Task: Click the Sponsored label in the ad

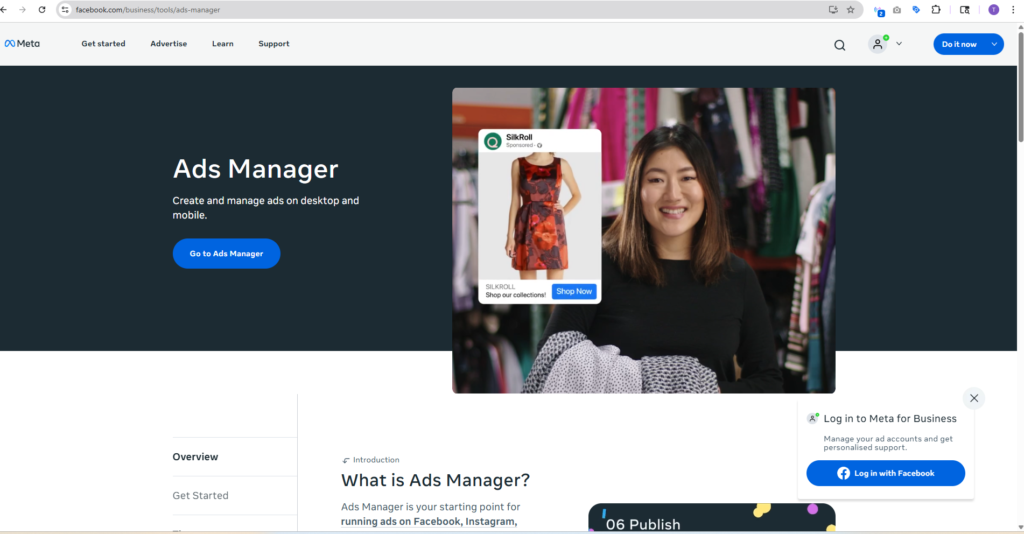Action: pyautogui.click(x=520, y=146)
